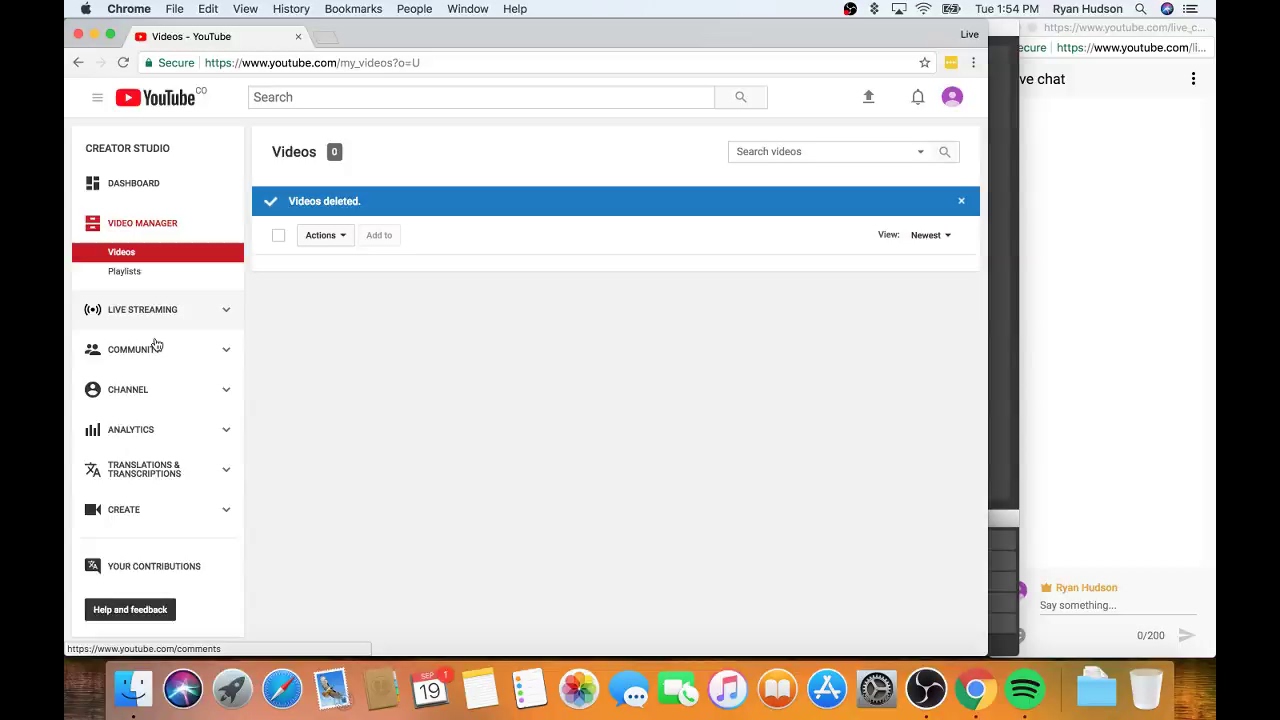Click the CREATOR STUDIO heading

(127, 148)
